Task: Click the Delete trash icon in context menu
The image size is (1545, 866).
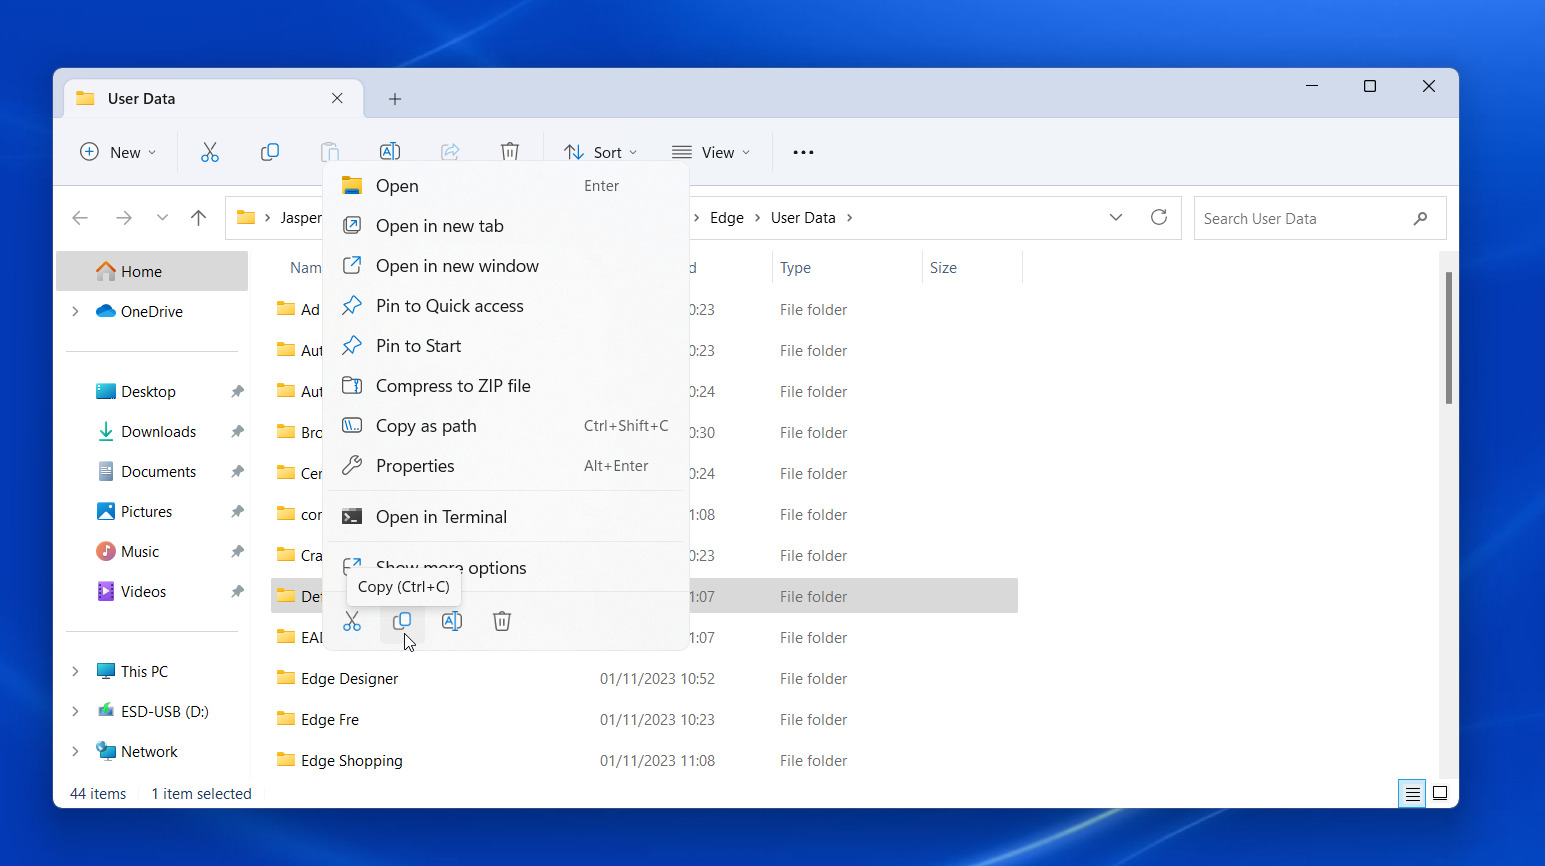Action: pos(502,621)
